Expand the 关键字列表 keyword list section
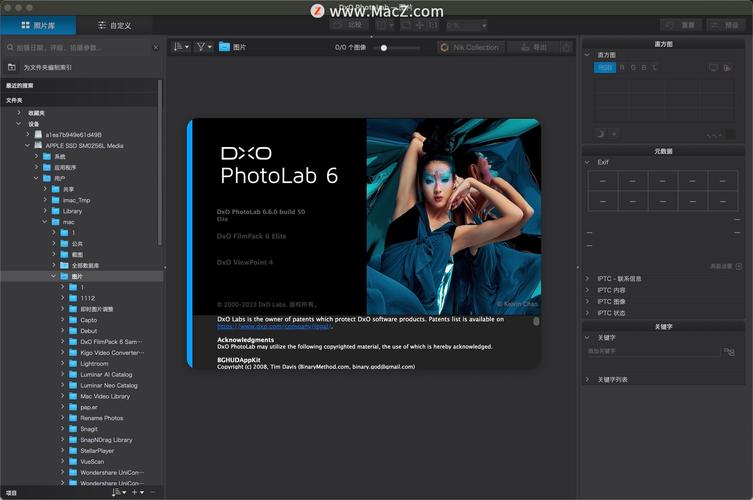This screenshot has height=500, width=753. [x=587, y=379]
